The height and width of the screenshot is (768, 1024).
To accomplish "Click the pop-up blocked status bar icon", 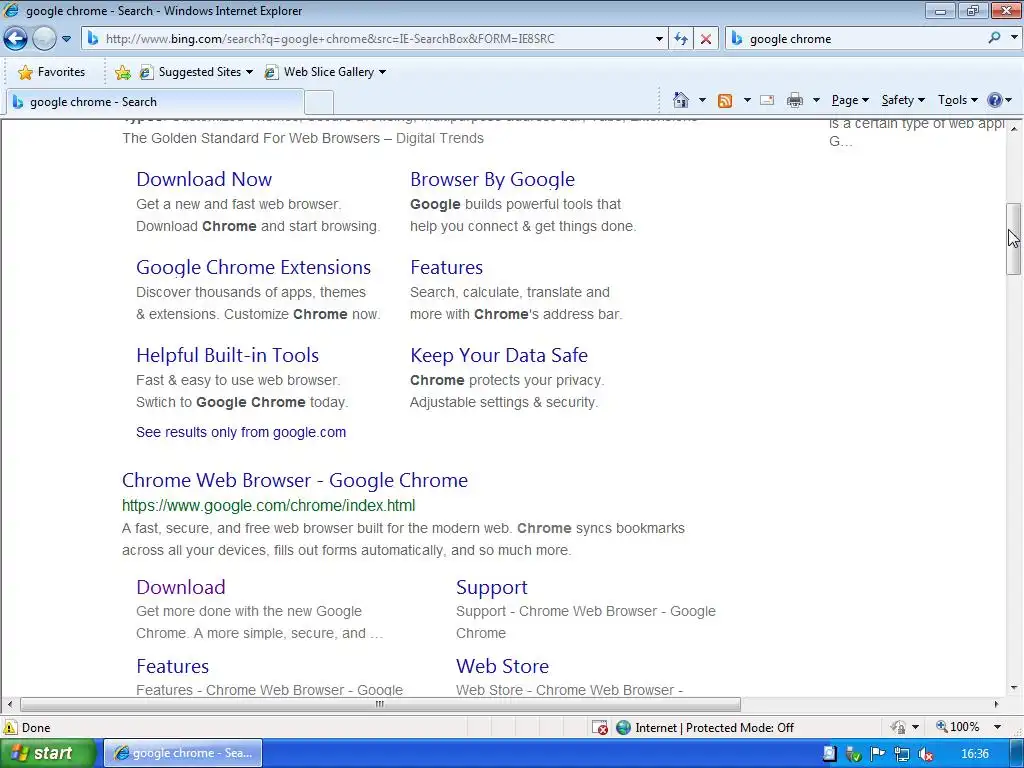I will tap(600, 728).
